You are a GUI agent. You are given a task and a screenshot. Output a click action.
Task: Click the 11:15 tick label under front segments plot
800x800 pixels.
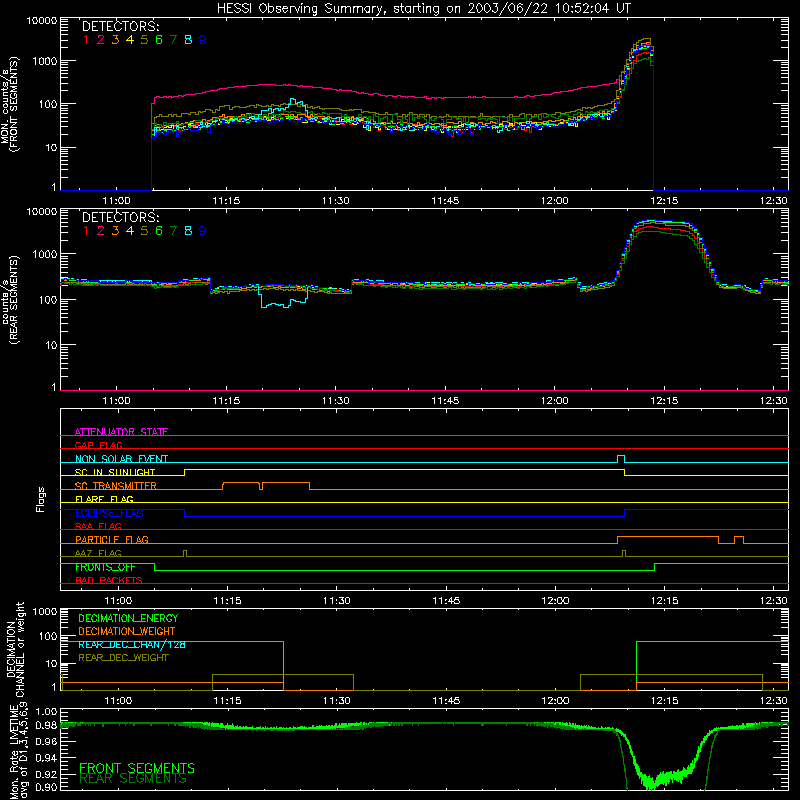pos(226,201)
